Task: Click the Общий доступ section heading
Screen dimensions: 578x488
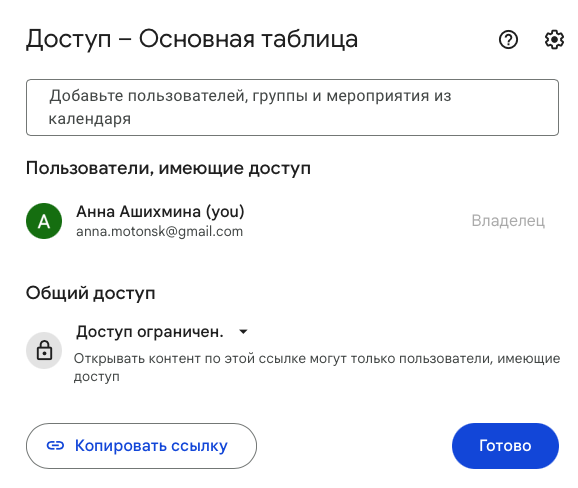Action: 90,294
